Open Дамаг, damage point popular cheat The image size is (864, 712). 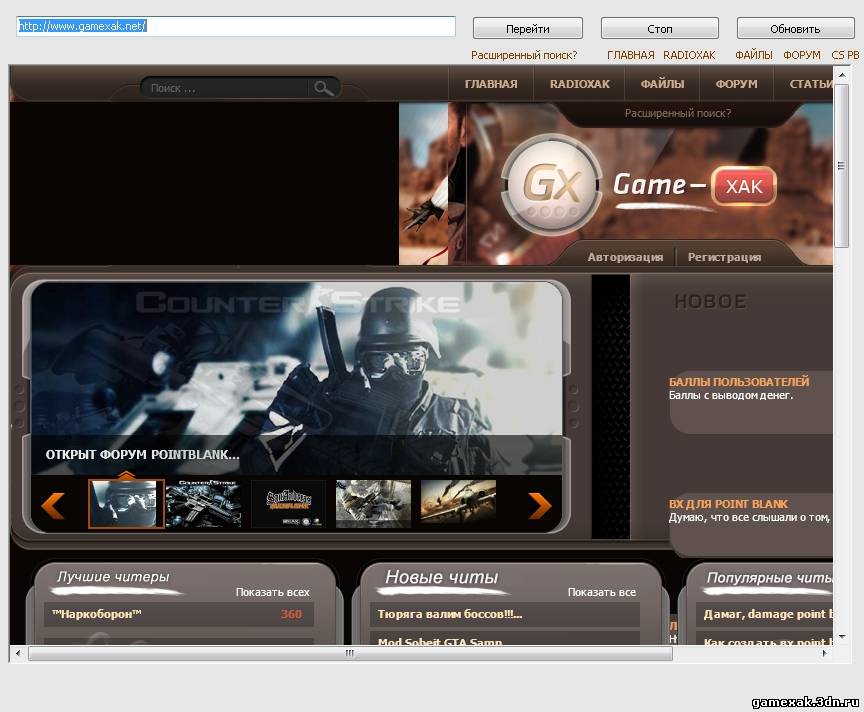pos(768,614)
